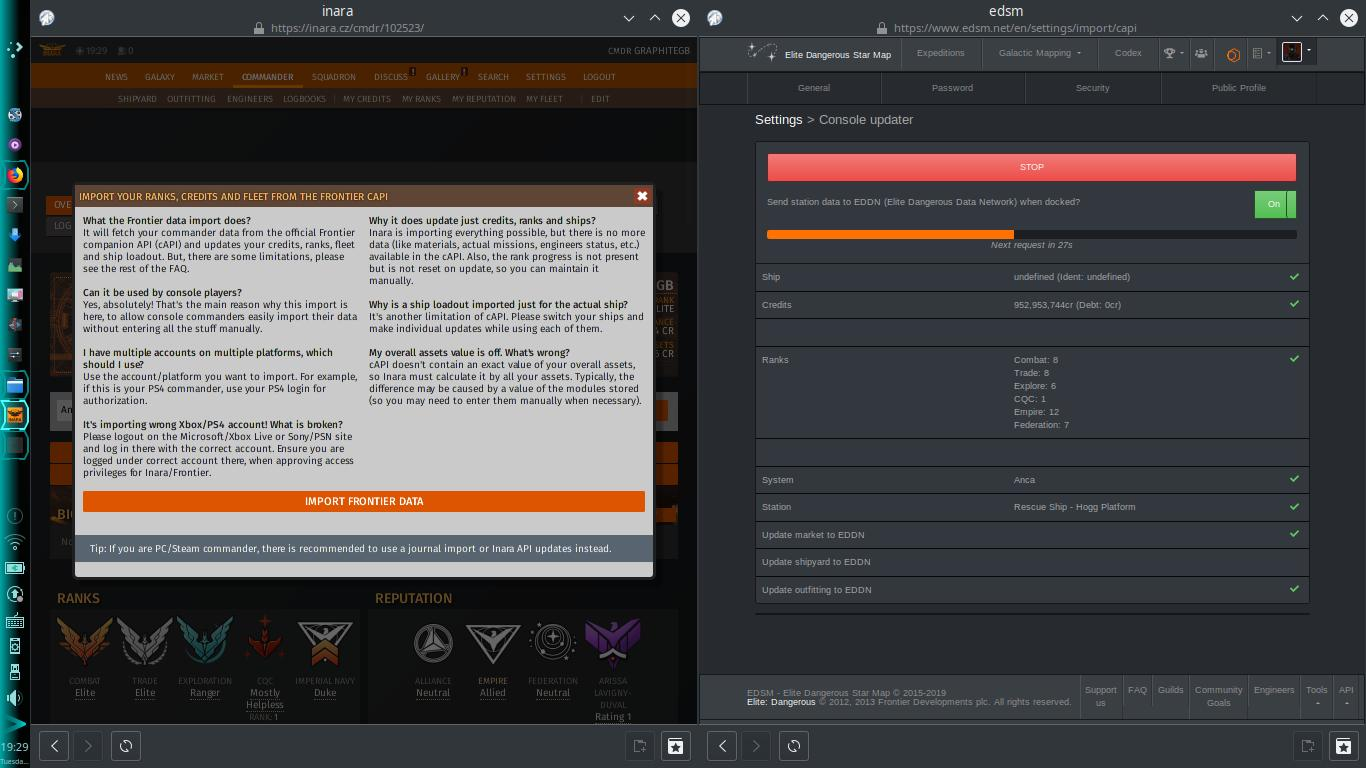Screen dimensions: 1366x768
Task: Open the Inara MARKET menu
Action: [208, 77]
